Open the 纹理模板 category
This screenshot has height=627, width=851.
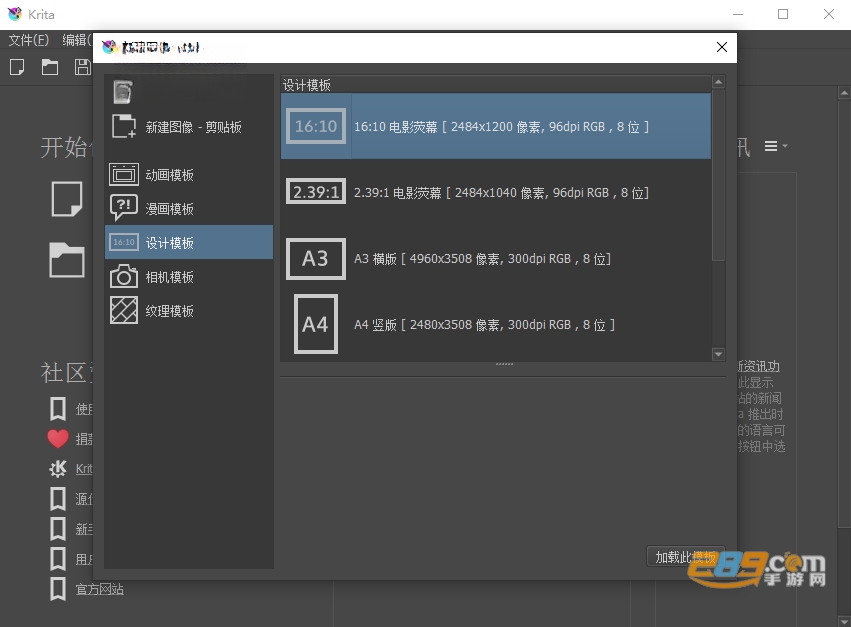189,311
